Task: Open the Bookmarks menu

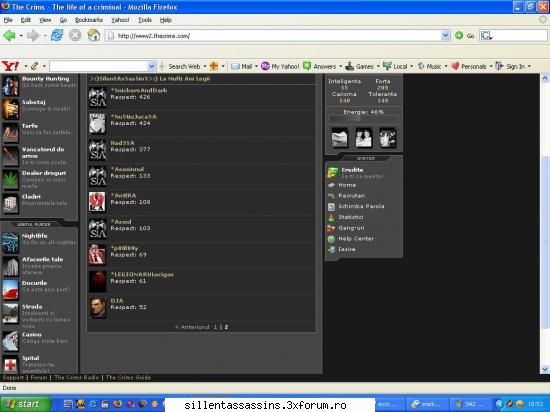Action: point(89,20)
